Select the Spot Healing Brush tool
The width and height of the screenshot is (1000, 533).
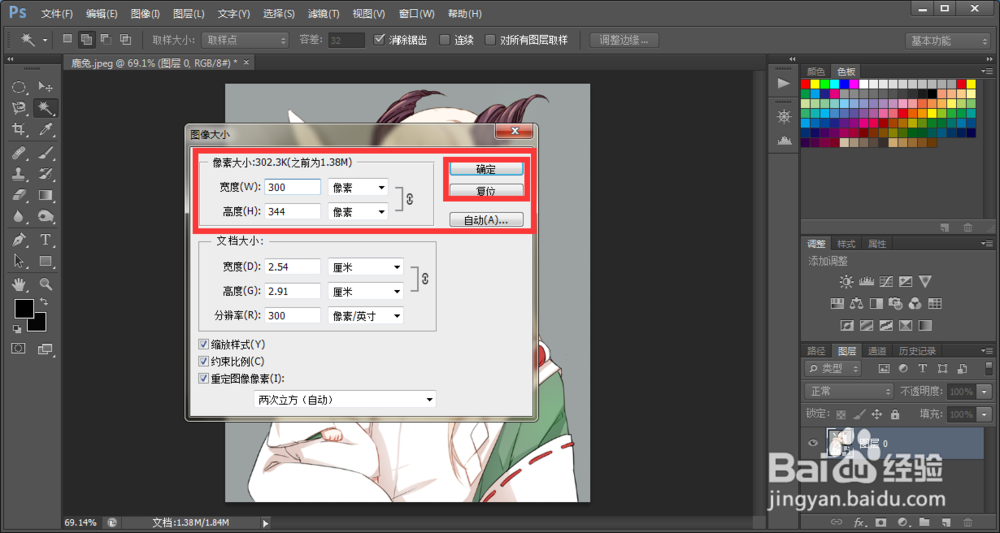point(19,152)
